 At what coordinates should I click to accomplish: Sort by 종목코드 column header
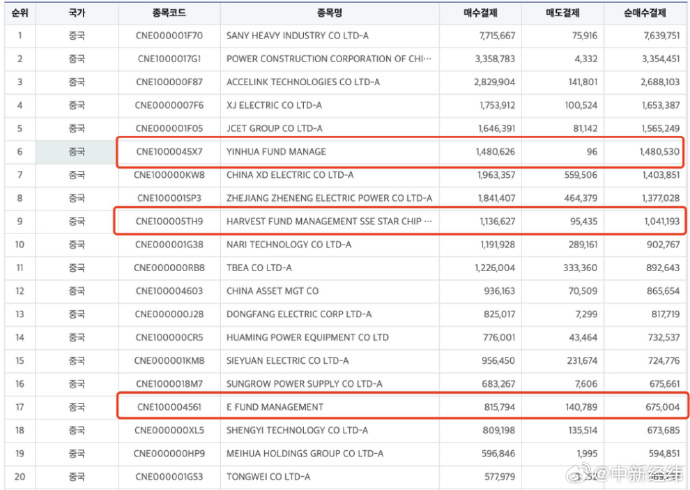click(x=168, y=15)
